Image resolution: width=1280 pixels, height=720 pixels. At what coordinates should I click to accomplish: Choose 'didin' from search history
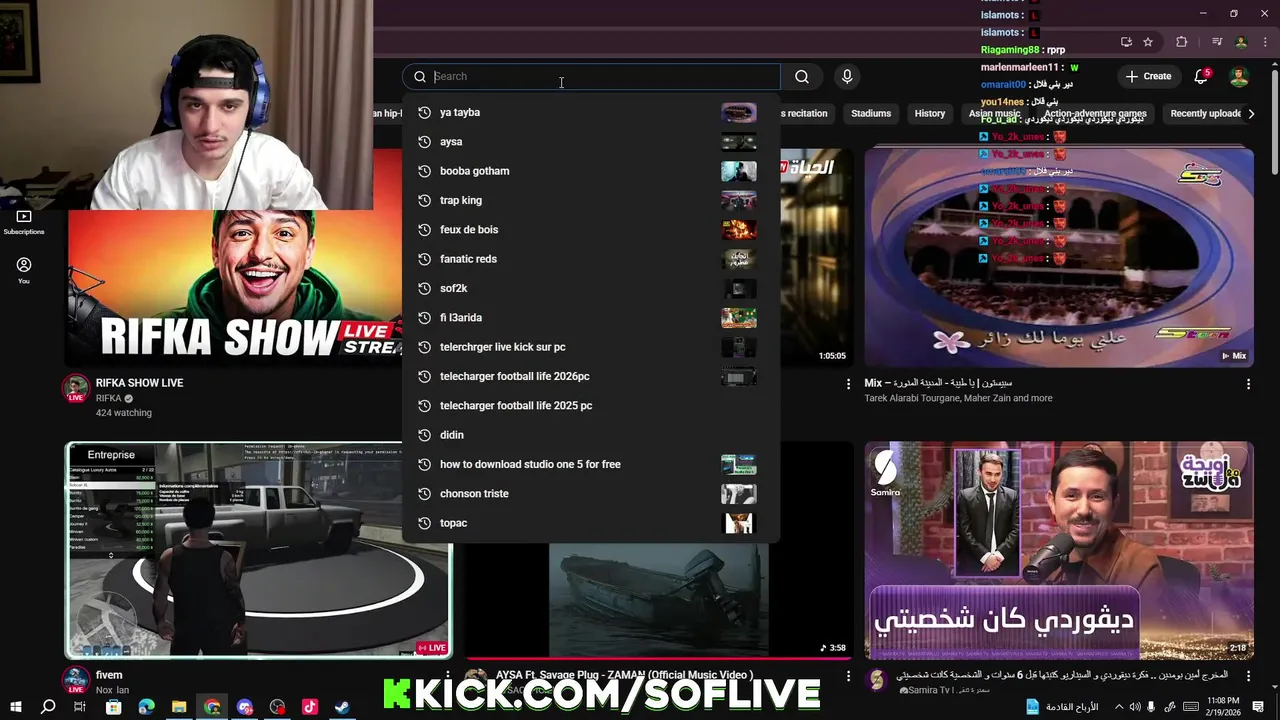590,435
